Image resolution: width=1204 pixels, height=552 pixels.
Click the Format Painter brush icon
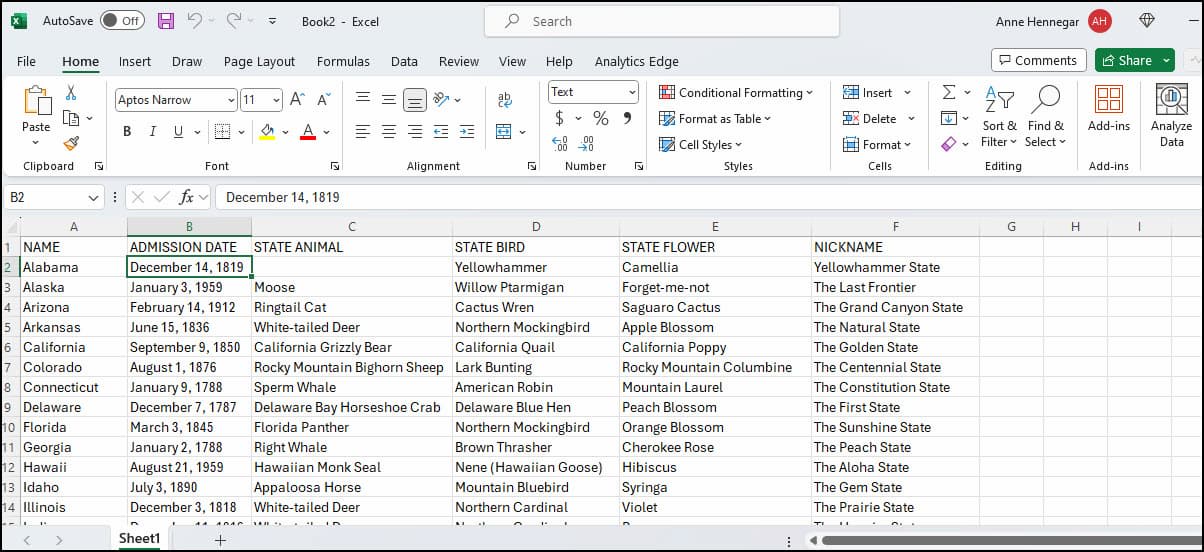point(71,143)
